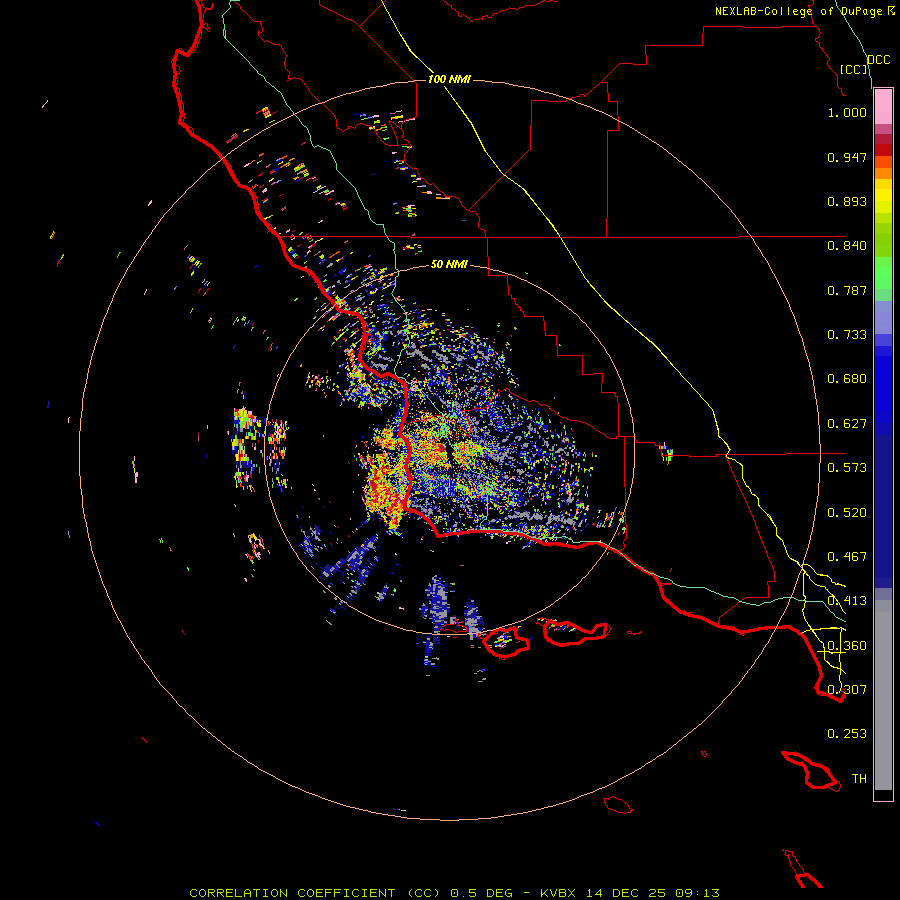
Task: Pick the red segment of the color bar
Action: click(883, 150)
